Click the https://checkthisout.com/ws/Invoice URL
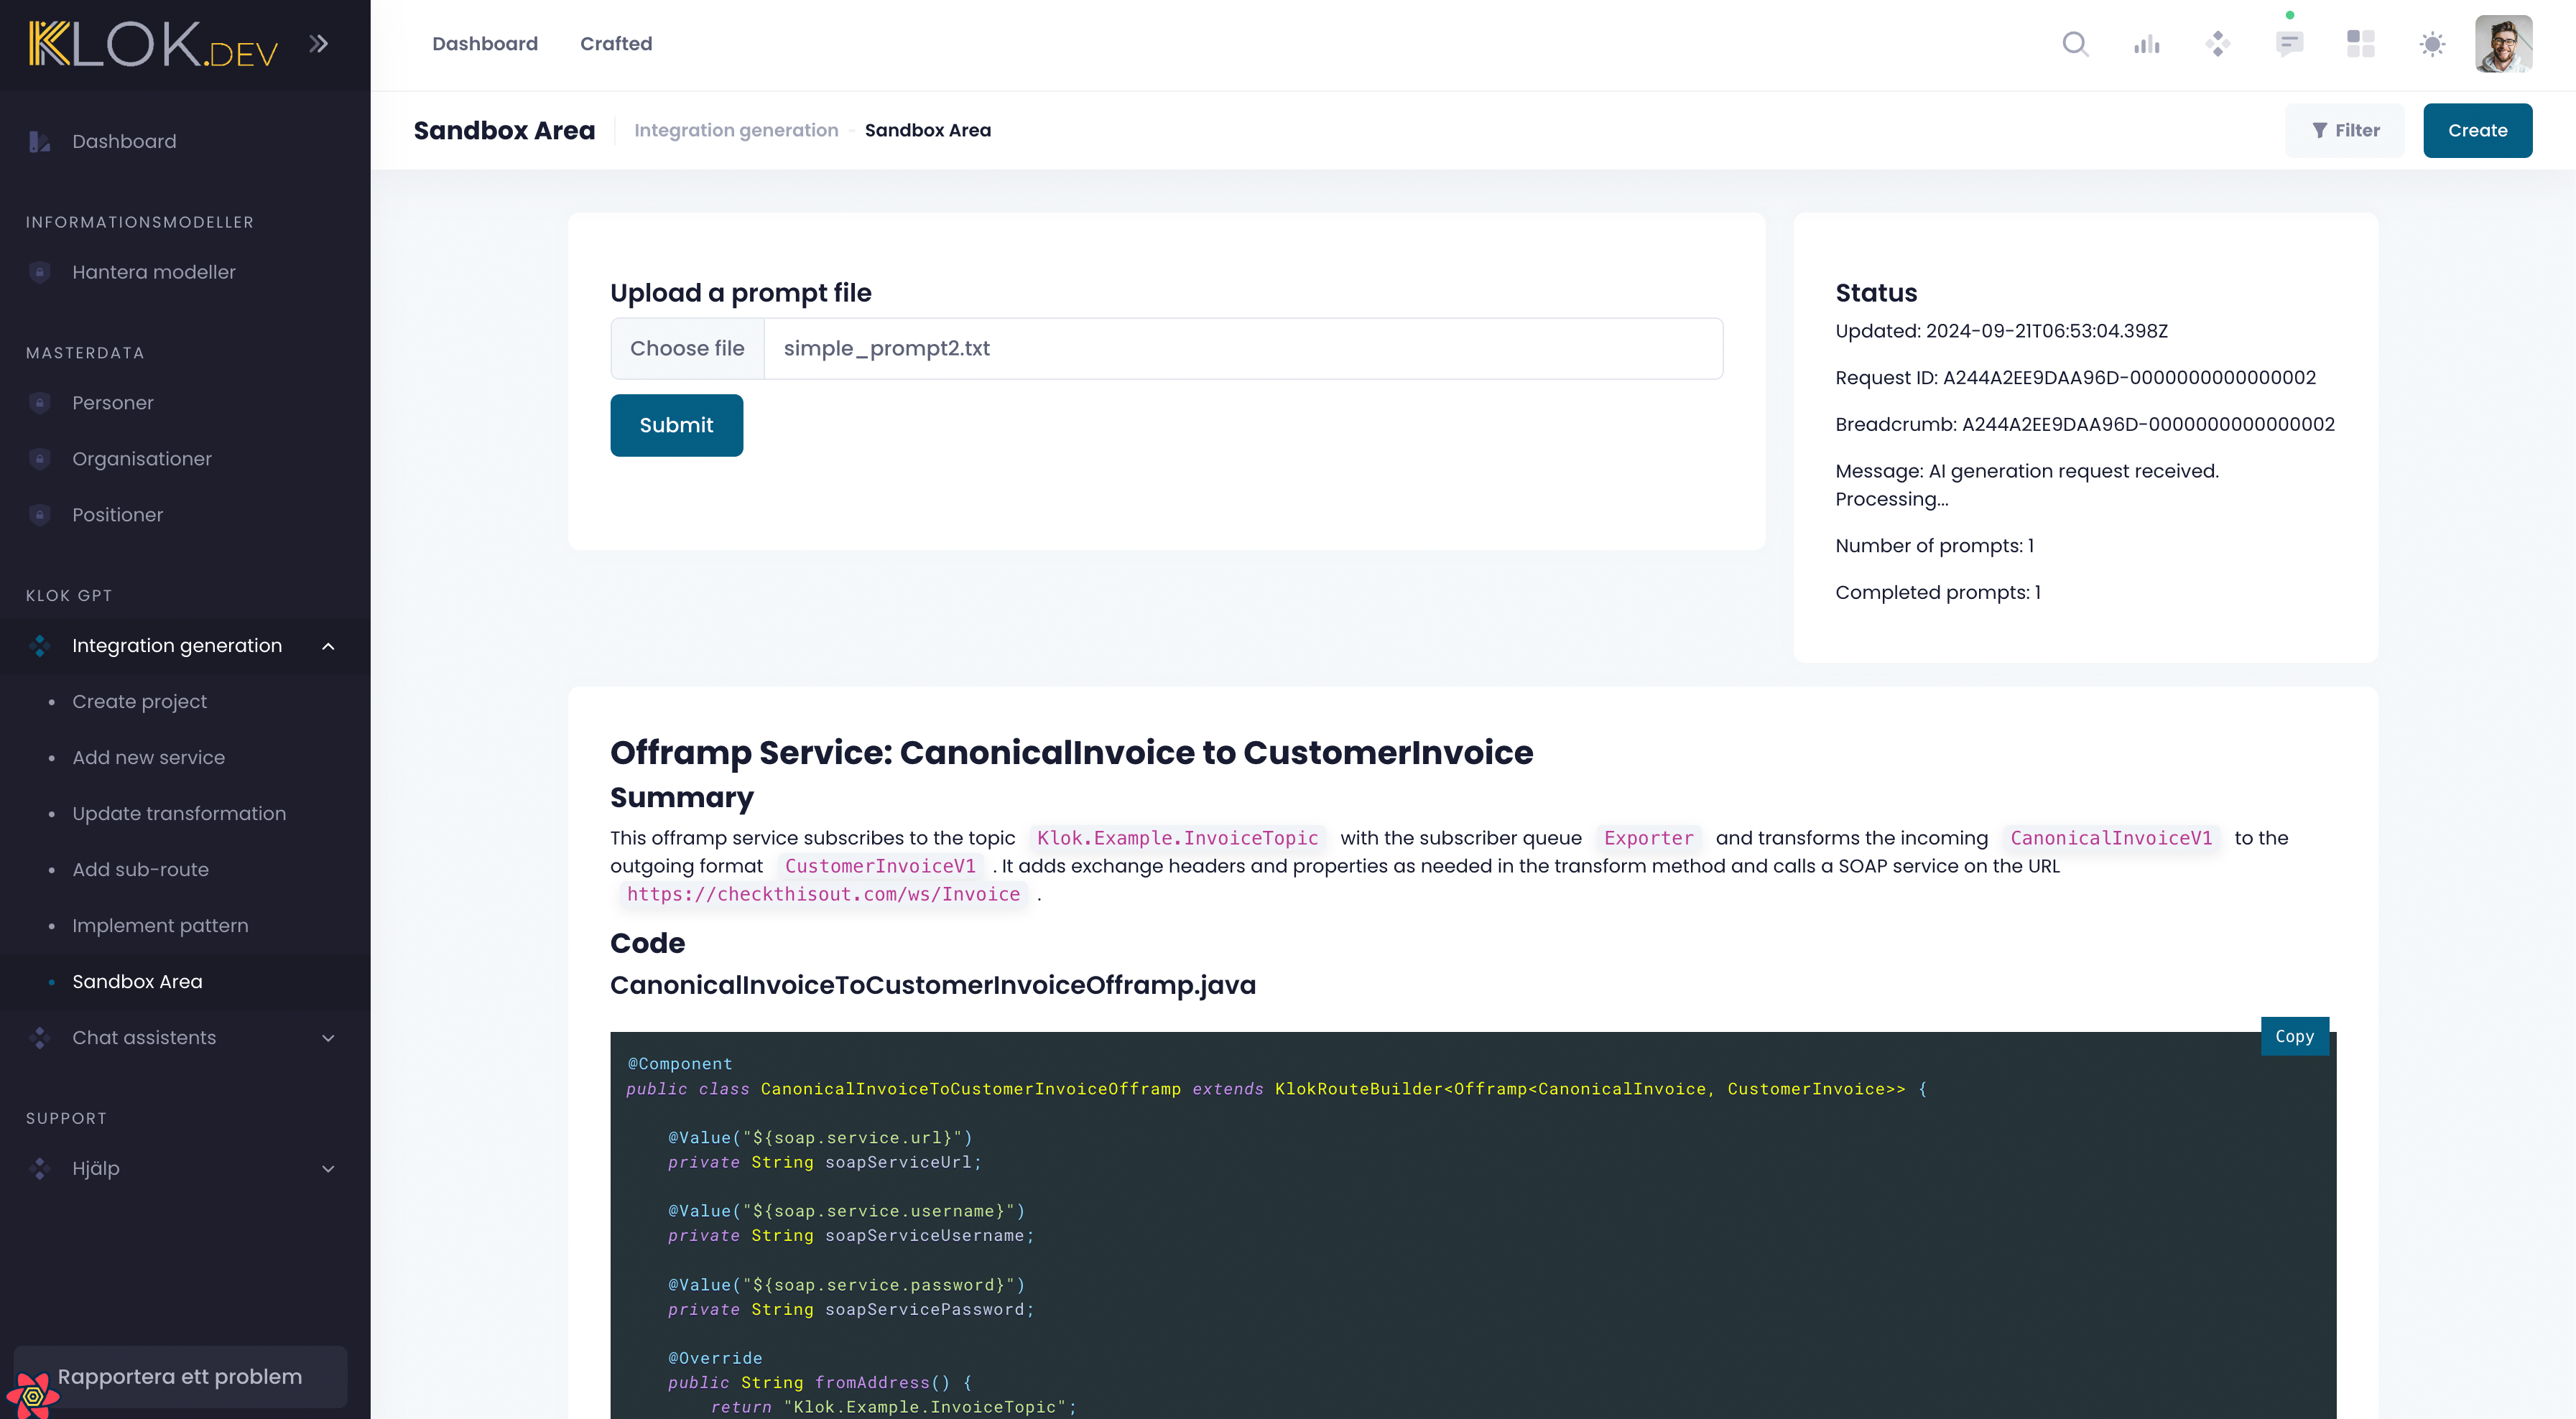The width and height of the screenshot is (2576, 1419). [x=823, y=894]
